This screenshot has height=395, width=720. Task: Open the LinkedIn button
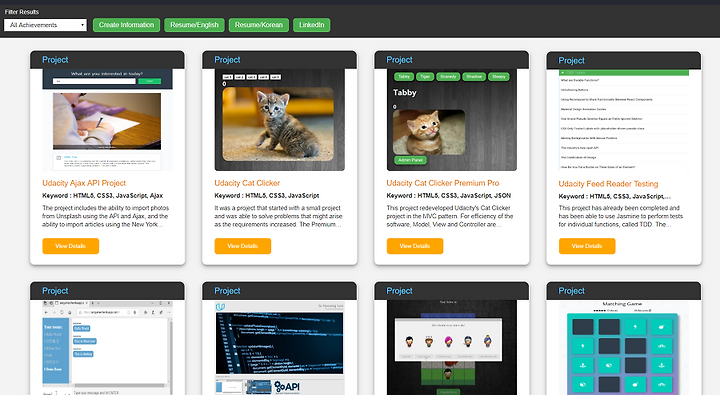click(311, 25)
